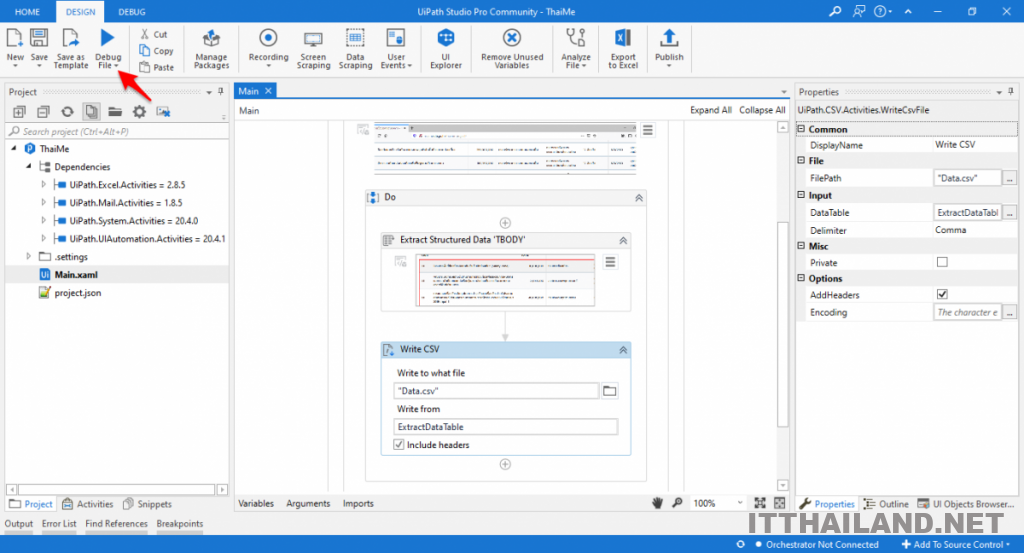Click the Save icon in the ribbon
This screenshot has height=553, width=1024.
[x=39, y=38]
